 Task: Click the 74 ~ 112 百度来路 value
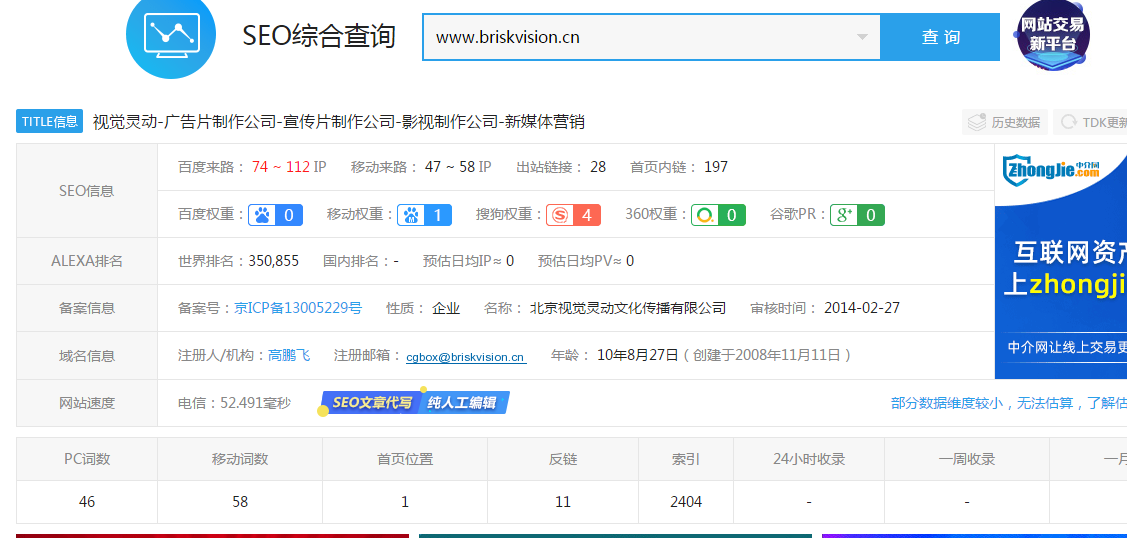[x=281, y=167]
